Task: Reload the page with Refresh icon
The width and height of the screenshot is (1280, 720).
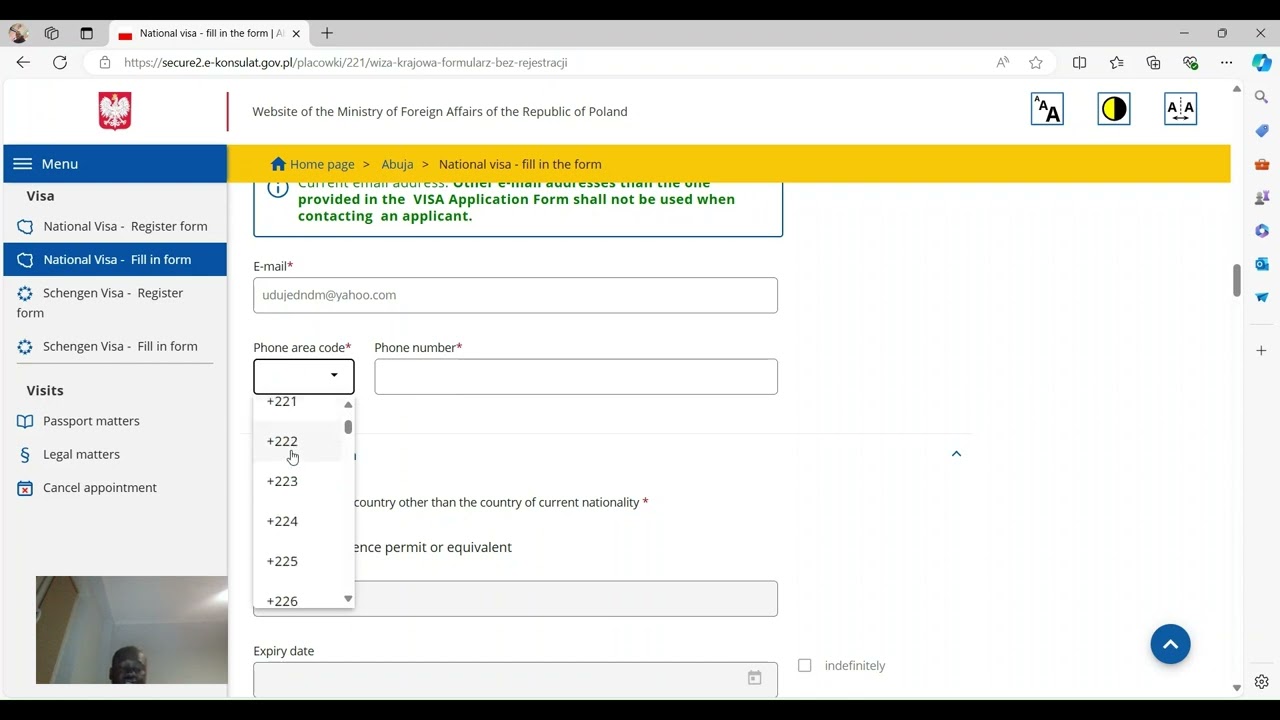Action: click(60, 62)
